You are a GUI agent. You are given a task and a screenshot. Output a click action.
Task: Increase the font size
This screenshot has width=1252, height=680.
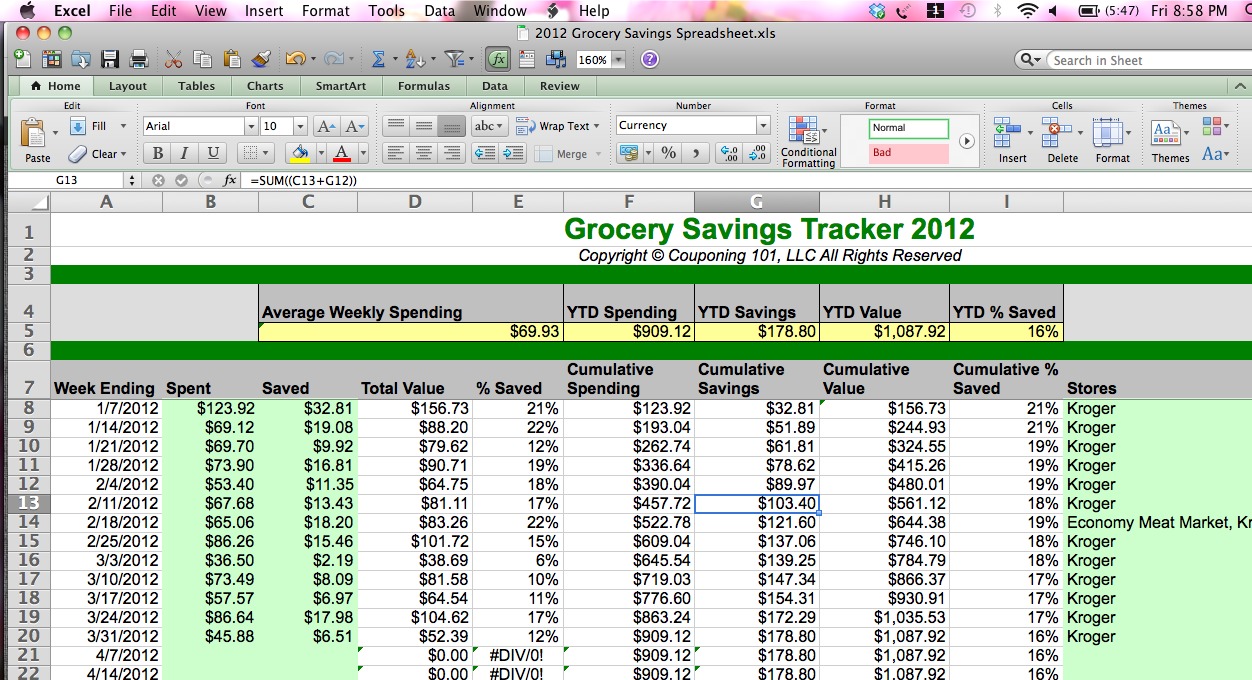pyautogui.click(x=326, y=126)
